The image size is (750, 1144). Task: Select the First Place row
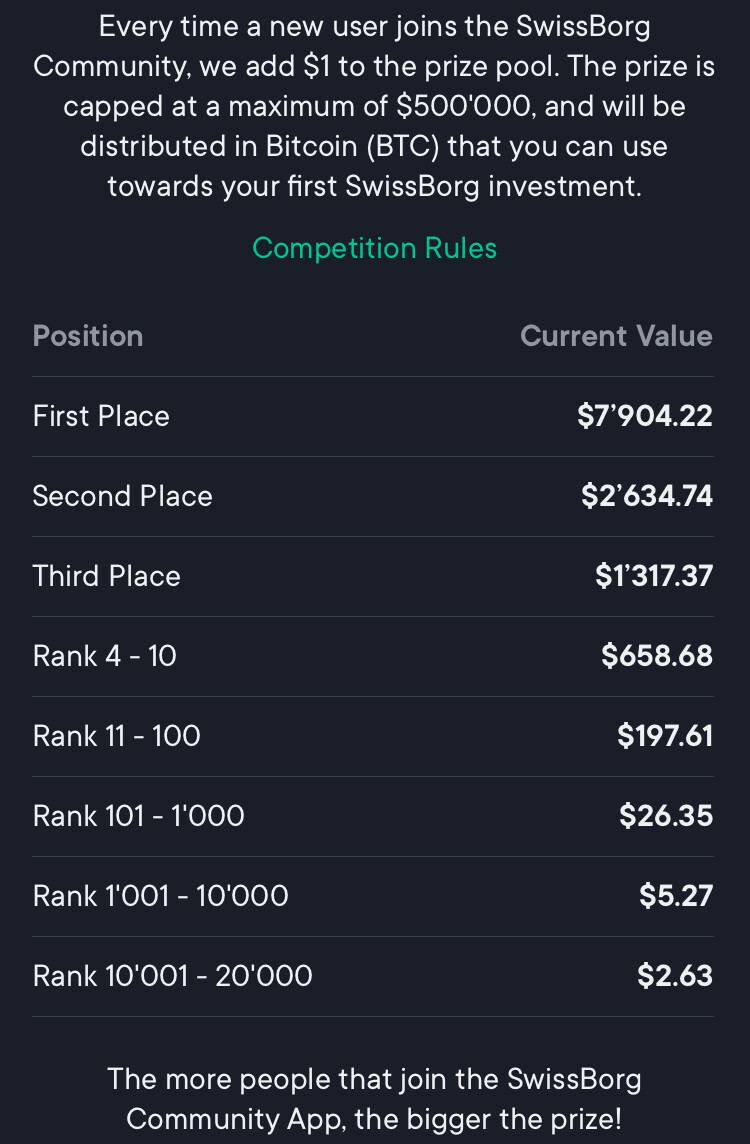[373, 417]
